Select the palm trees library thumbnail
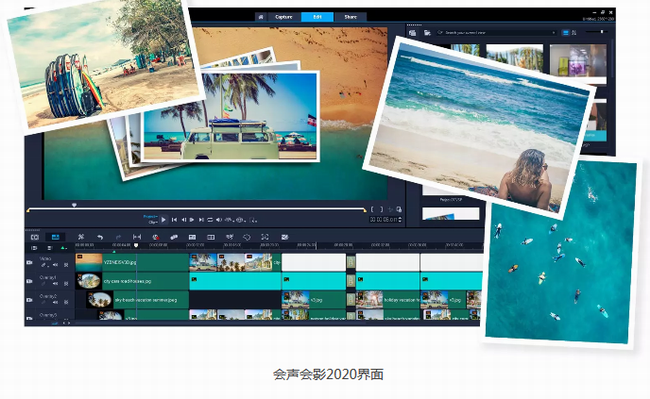Screen dimensions: 650x399 514,57
